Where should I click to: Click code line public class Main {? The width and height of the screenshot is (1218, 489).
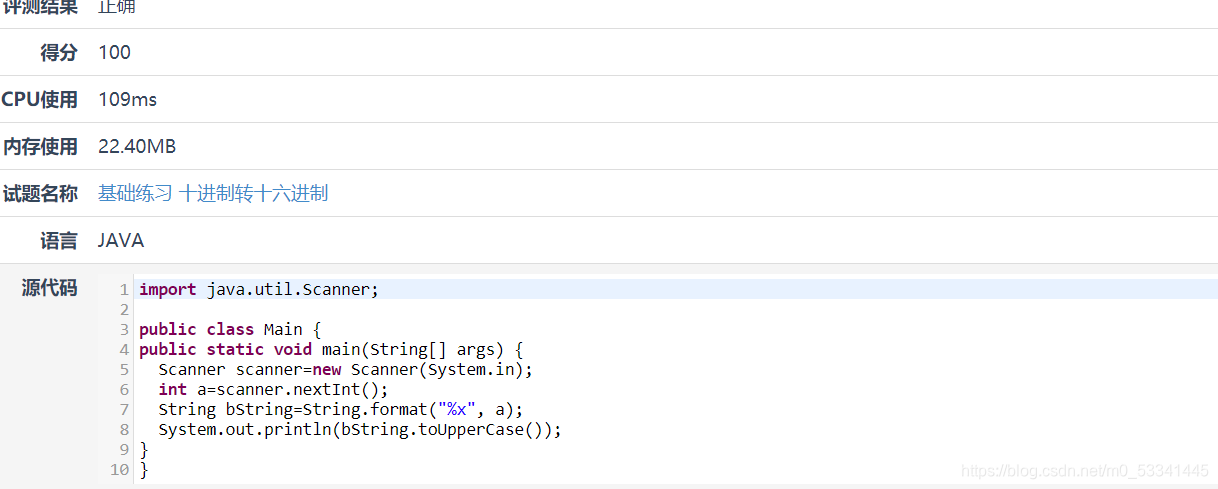(x=229, y=329)
